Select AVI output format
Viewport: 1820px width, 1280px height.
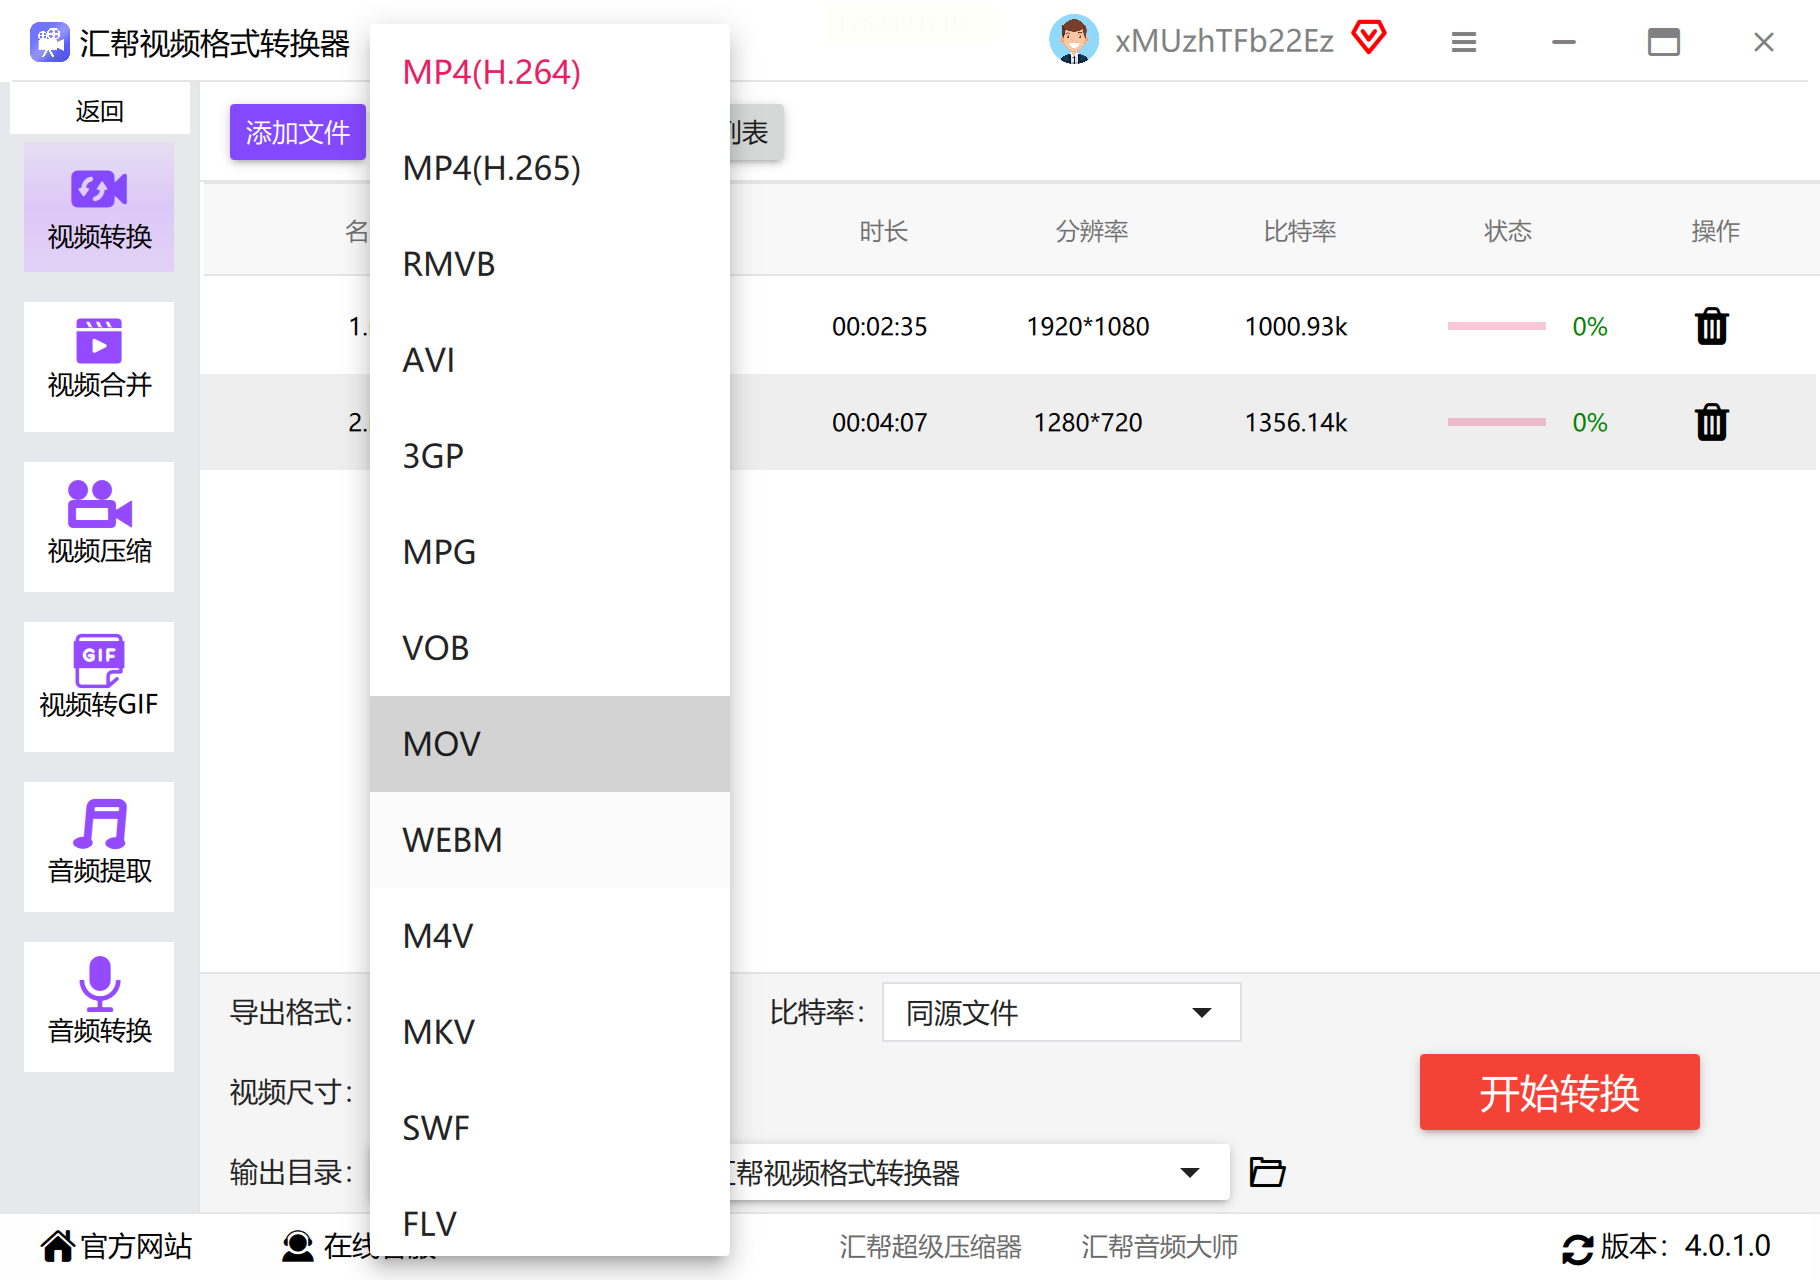(550, 360)
